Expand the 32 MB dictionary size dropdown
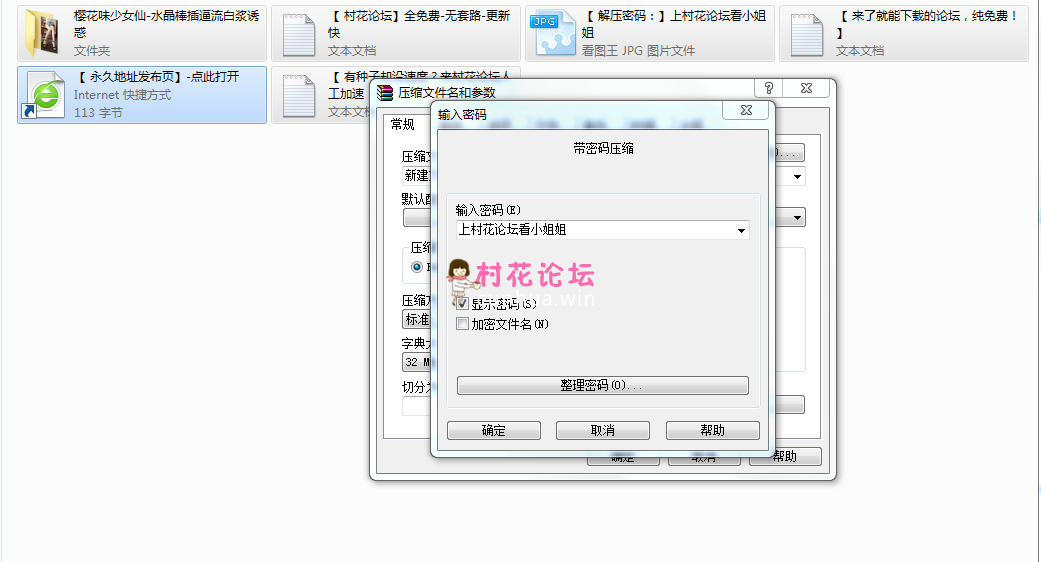 416,362
